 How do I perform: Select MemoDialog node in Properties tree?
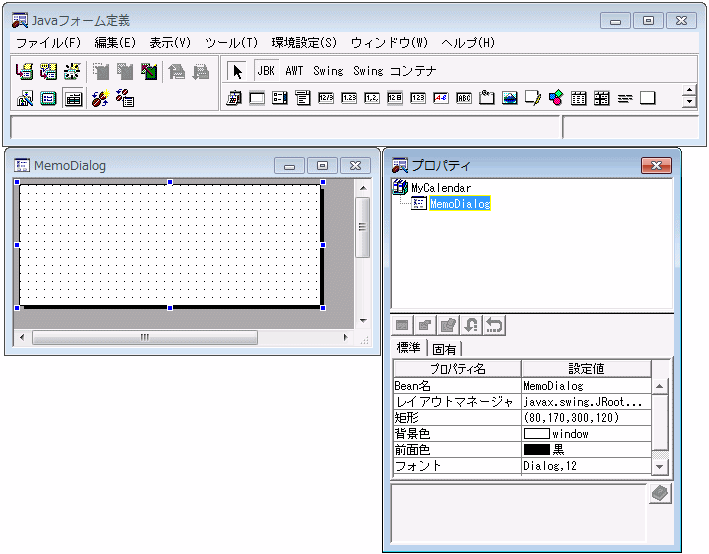pyautogui.click(x=460, y=204)
